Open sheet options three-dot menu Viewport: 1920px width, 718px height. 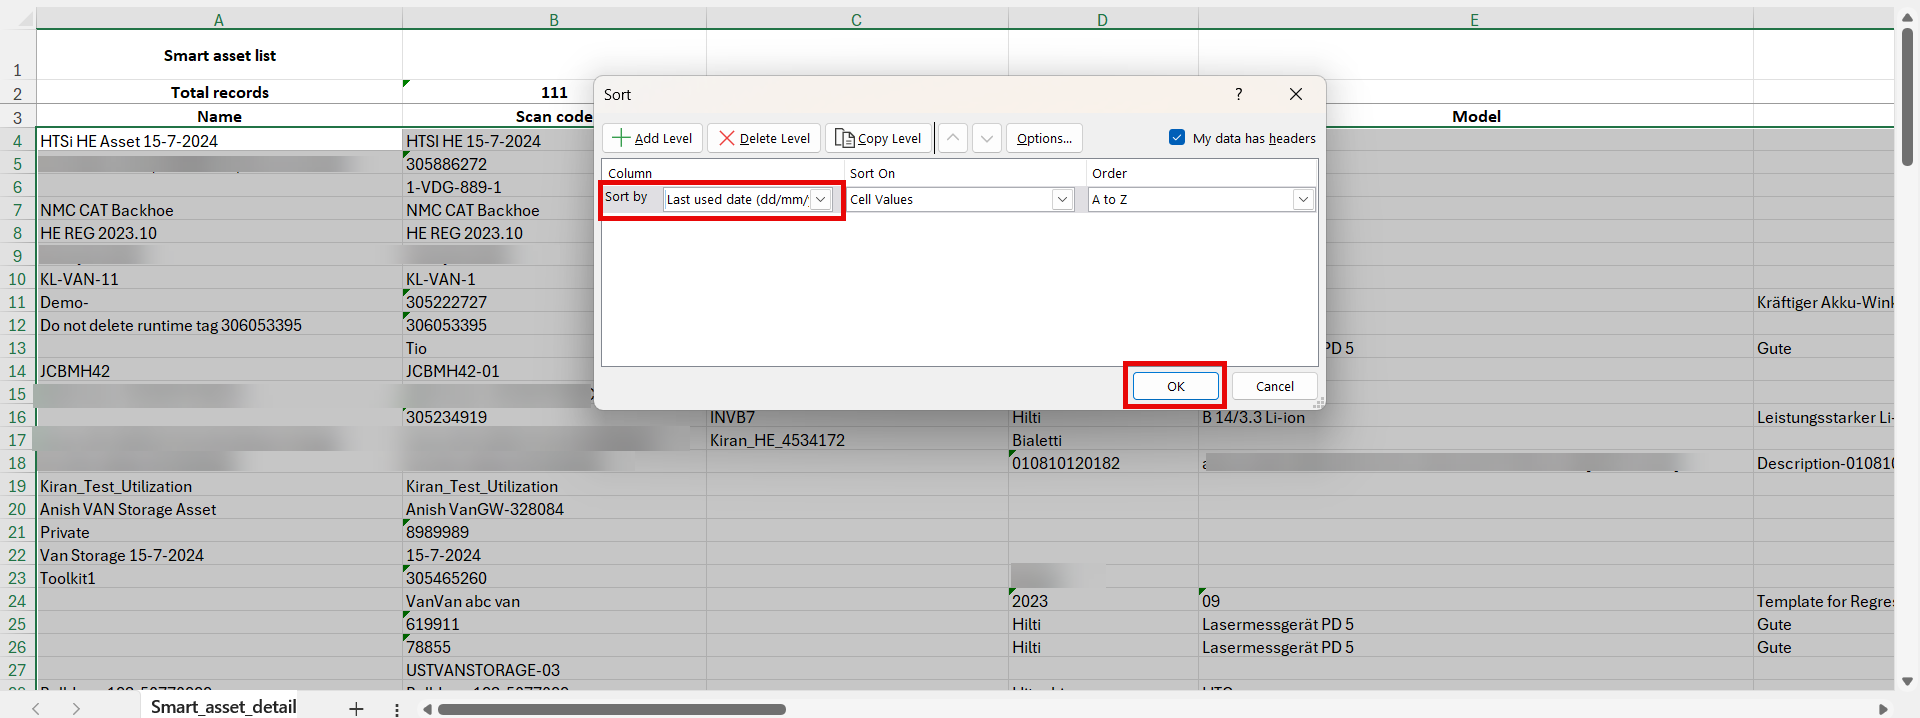click(x=397, y=709)
